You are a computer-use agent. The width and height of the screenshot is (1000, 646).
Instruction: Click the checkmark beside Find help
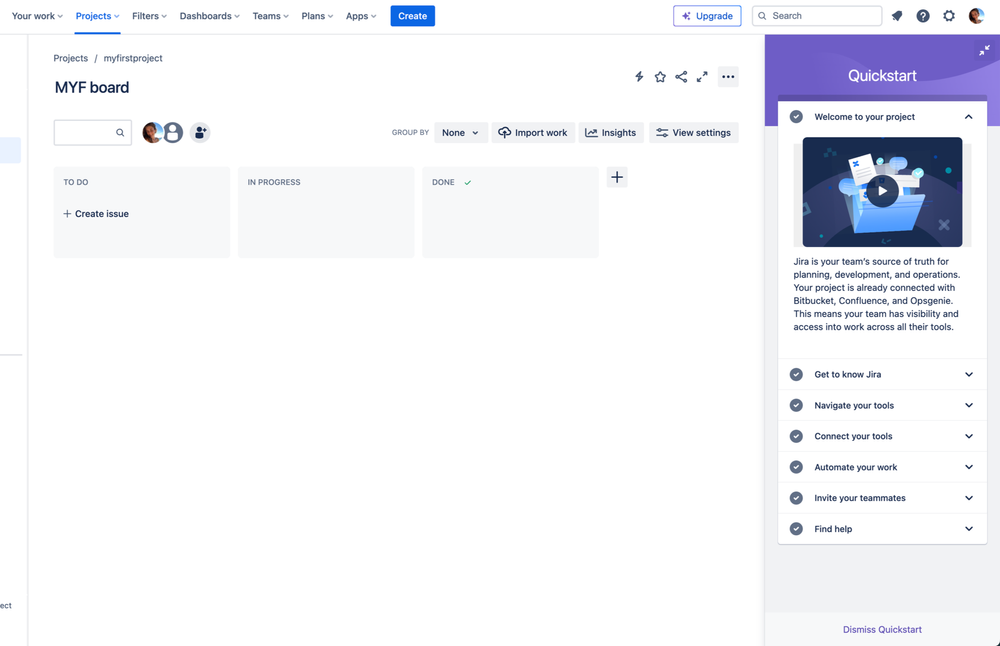pos(796,529)
